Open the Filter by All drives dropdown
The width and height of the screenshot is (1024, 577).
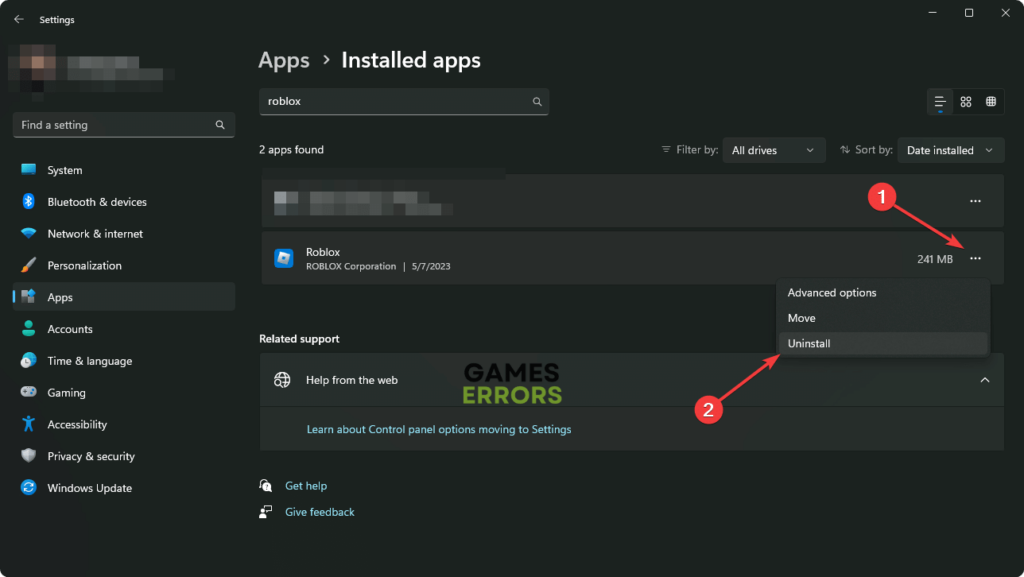(773, 150)
